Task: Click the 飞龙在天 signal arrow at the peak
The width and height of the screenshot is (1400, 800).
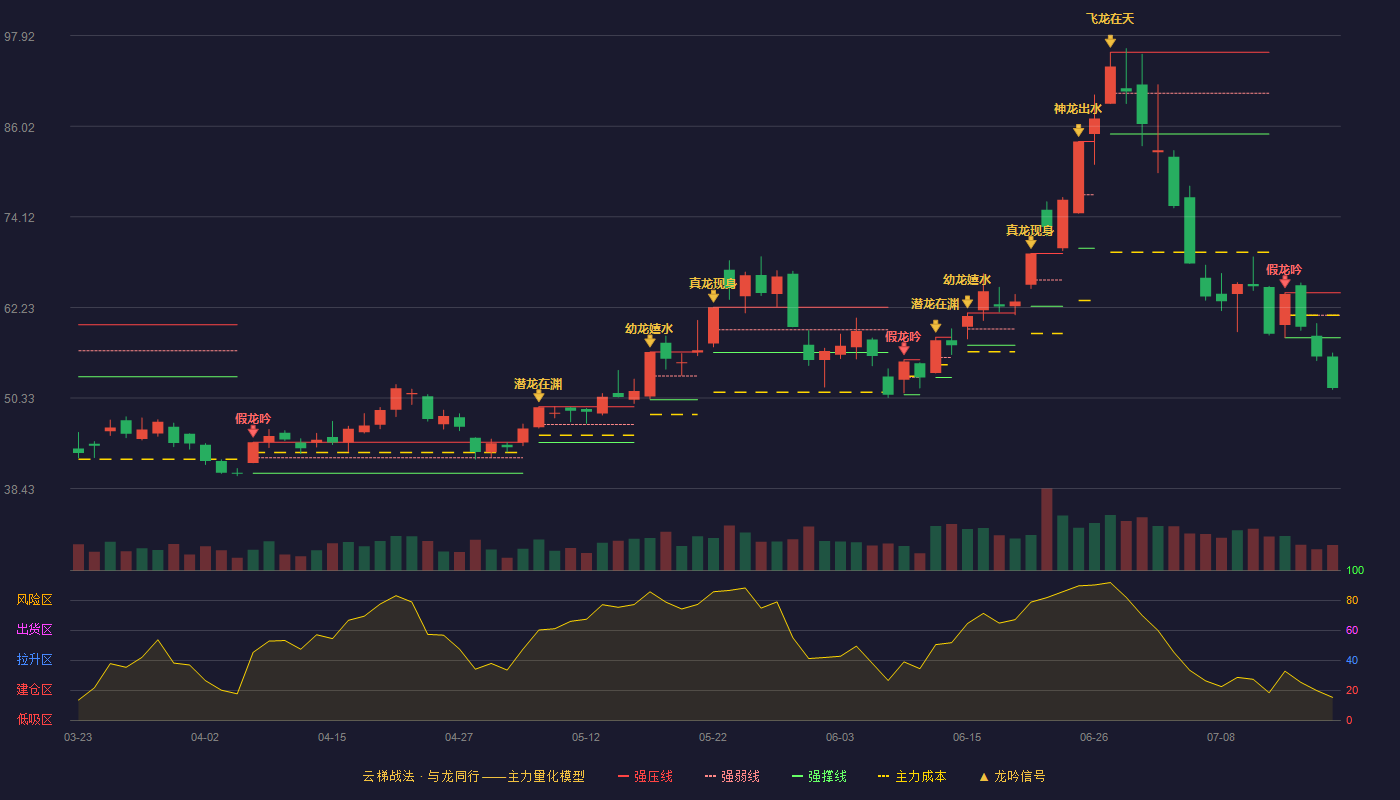Action: (x=1110, y=41)
